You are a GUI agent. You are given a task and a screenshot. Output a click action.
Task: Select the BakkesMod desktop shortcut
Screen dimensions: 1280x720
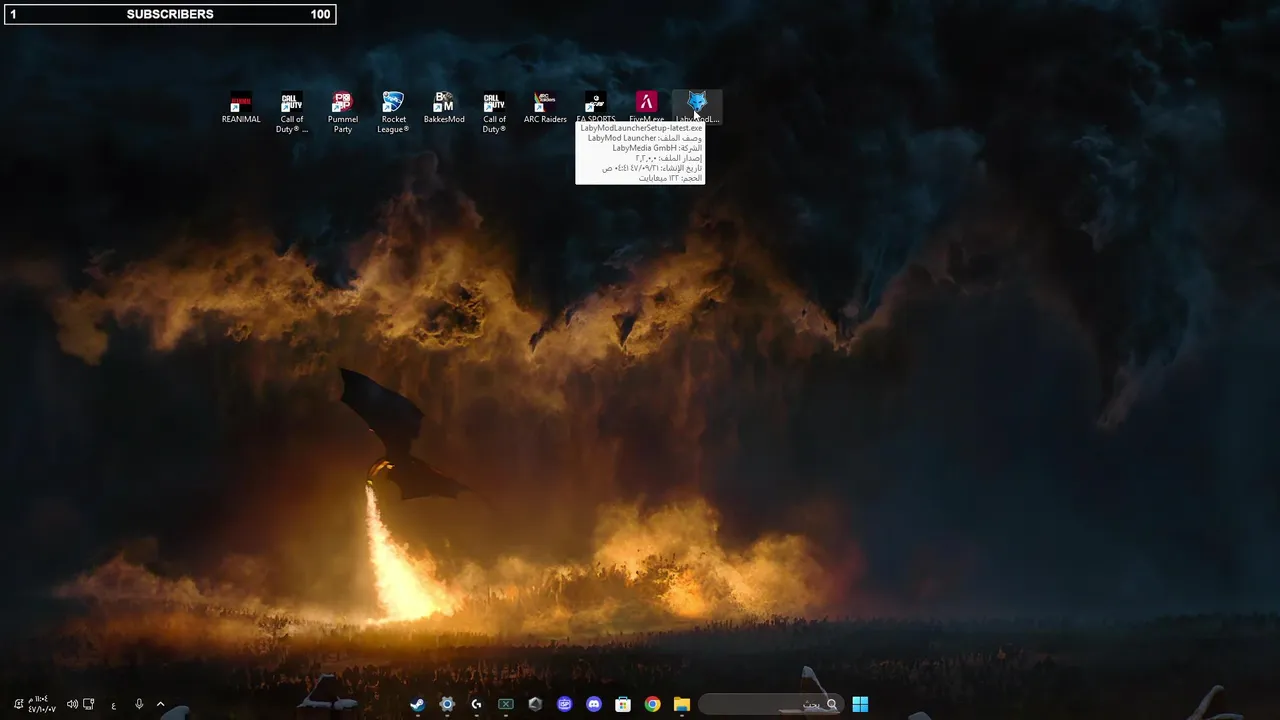pyautogui.click(x=444, y=107)
